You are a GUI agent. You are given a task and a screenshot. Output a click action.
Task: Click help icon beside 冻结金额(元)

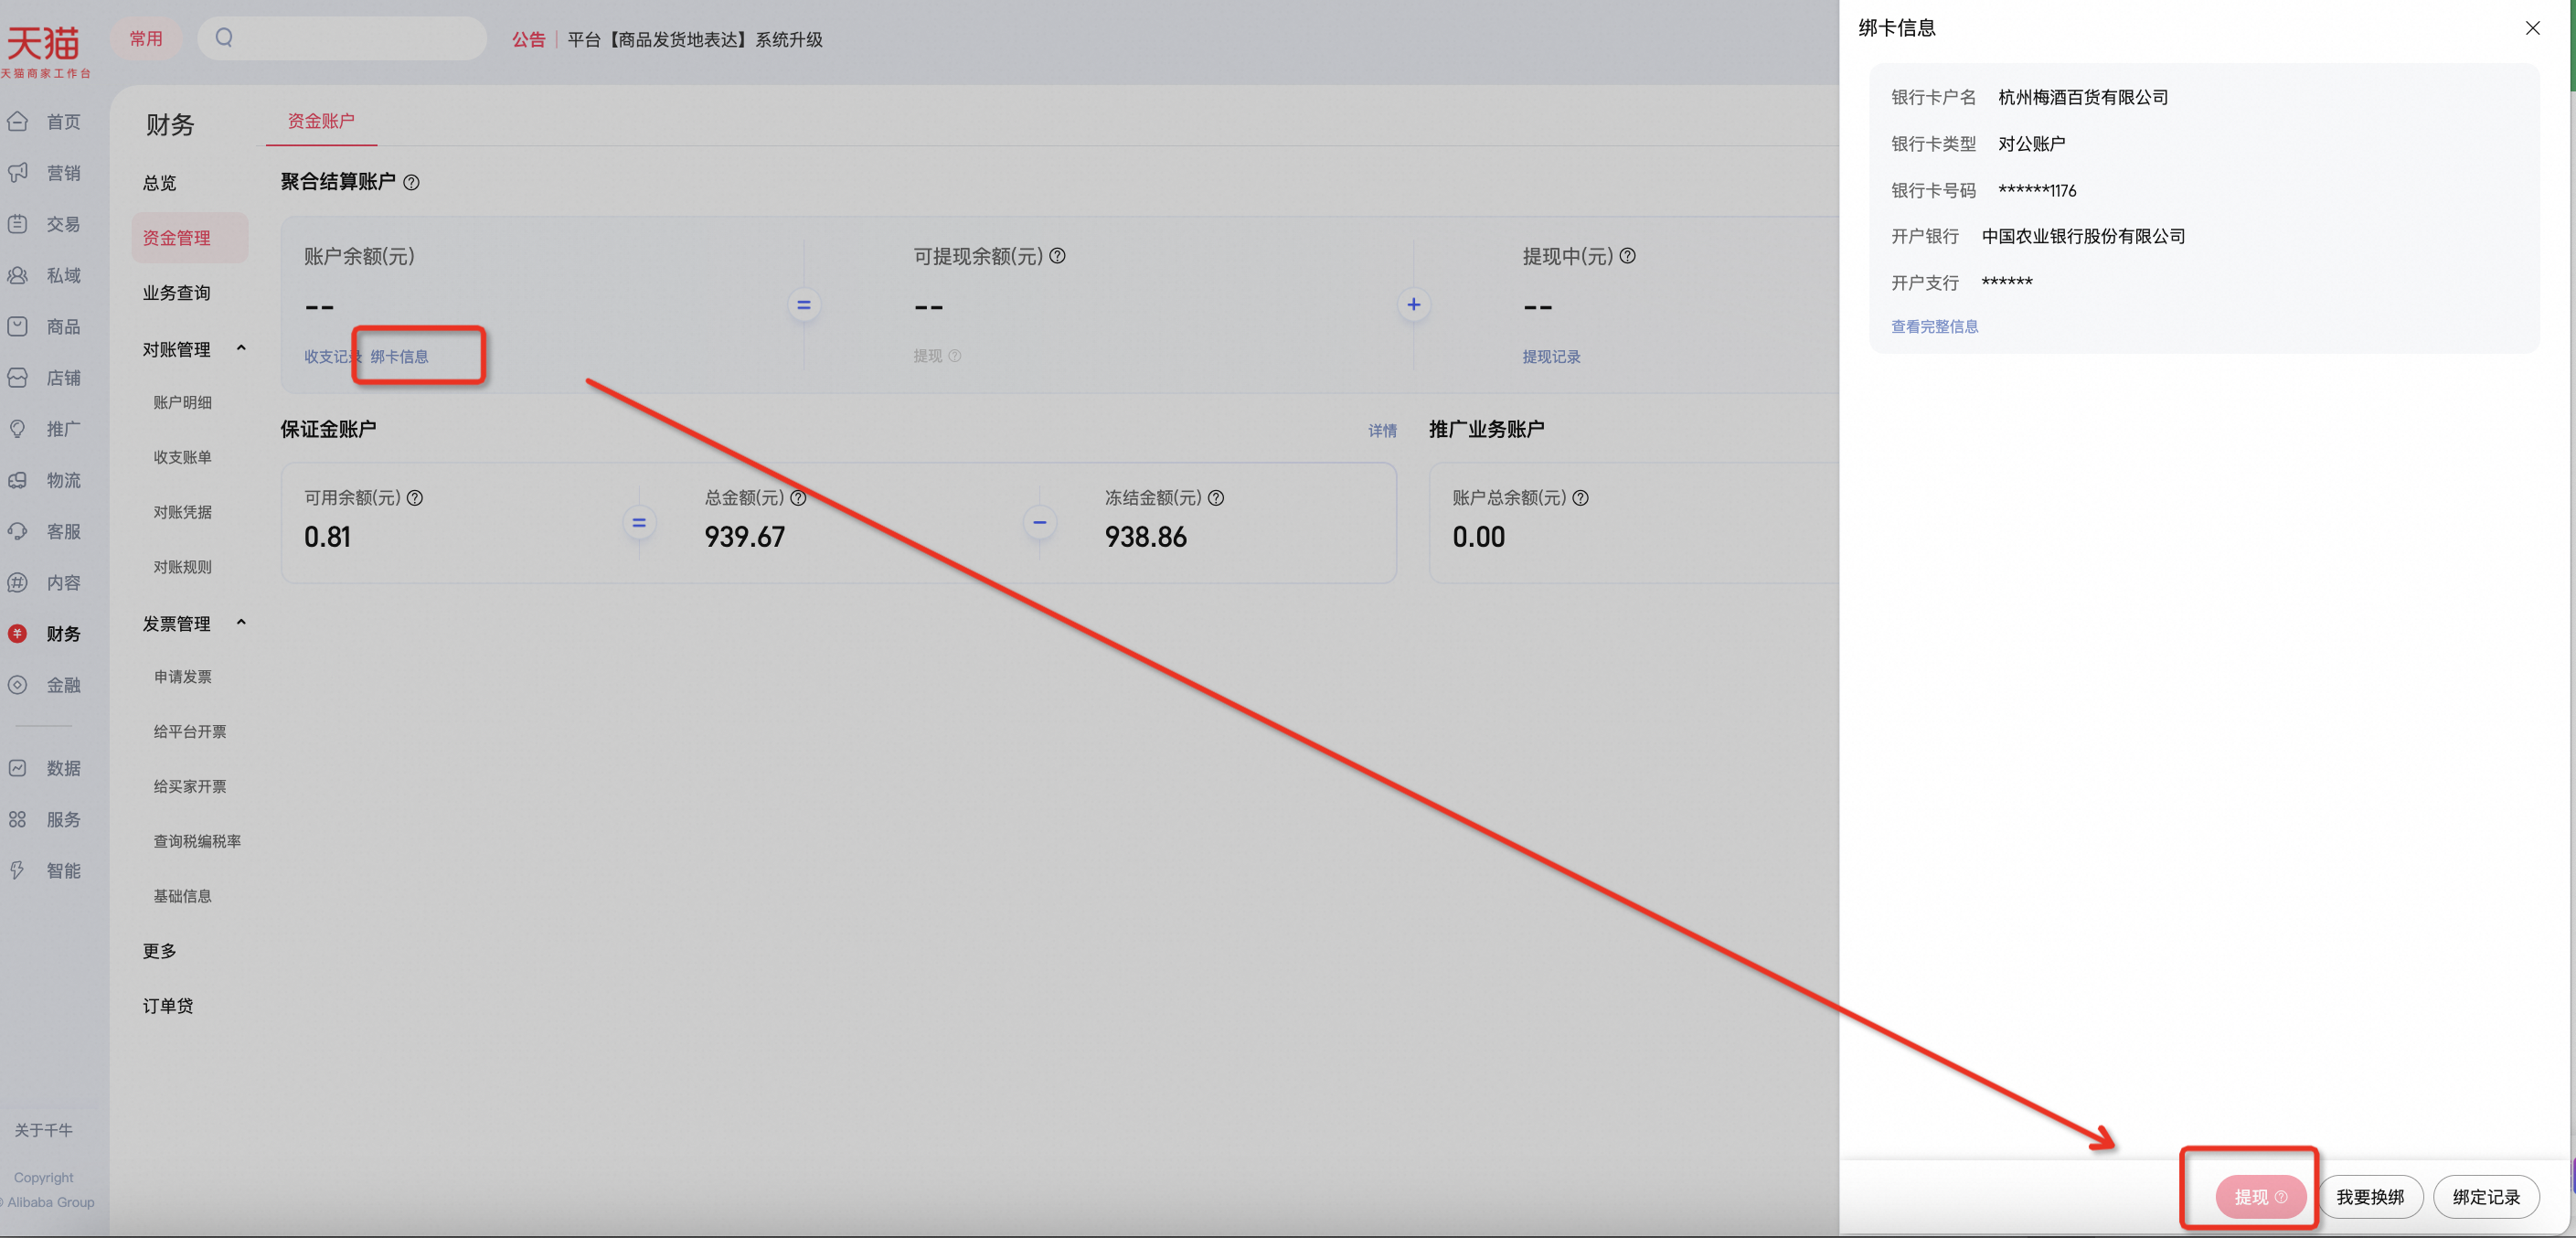click(1216, 498)
